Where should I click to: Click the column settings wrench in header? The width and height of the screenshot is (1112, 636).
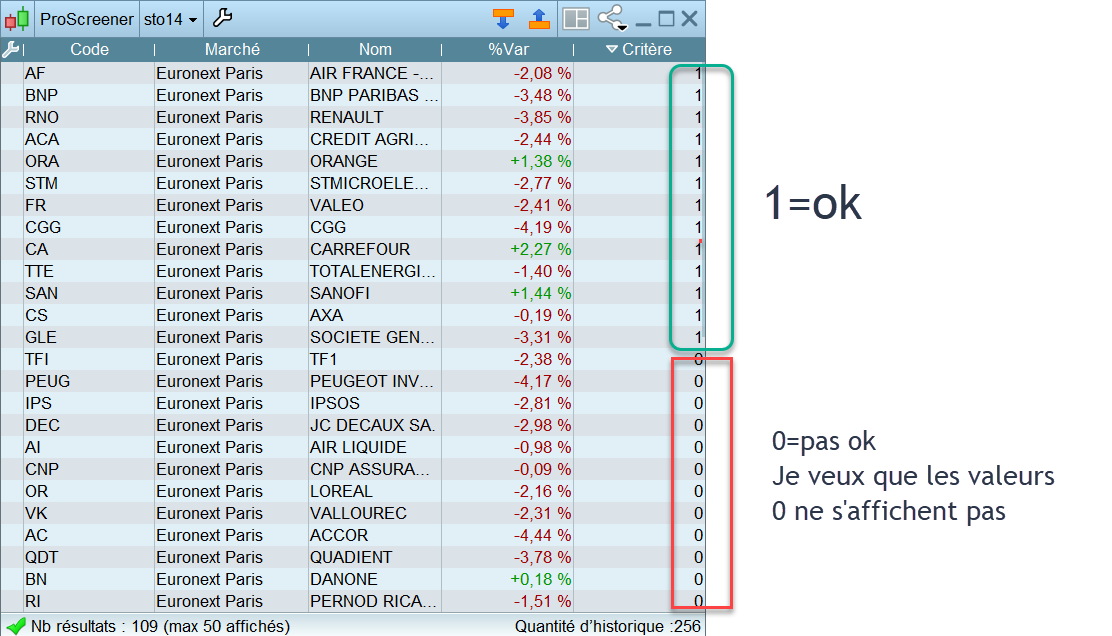click(11, 50)
